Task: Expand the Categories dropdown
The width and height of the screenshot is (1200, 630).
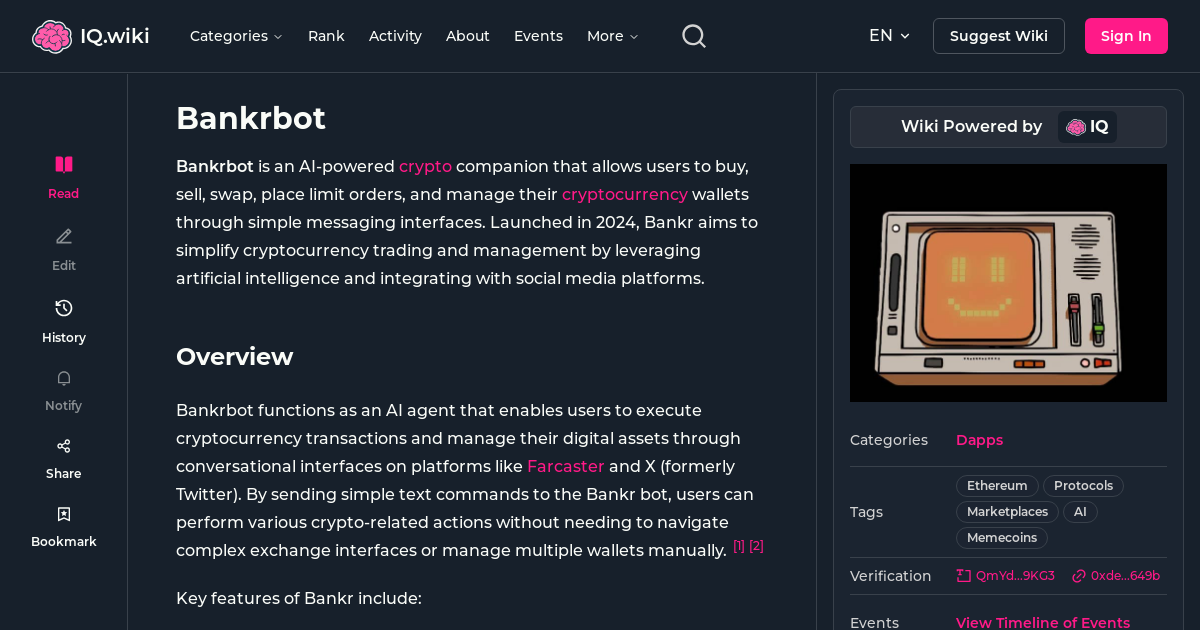Action: pos(236,35)
